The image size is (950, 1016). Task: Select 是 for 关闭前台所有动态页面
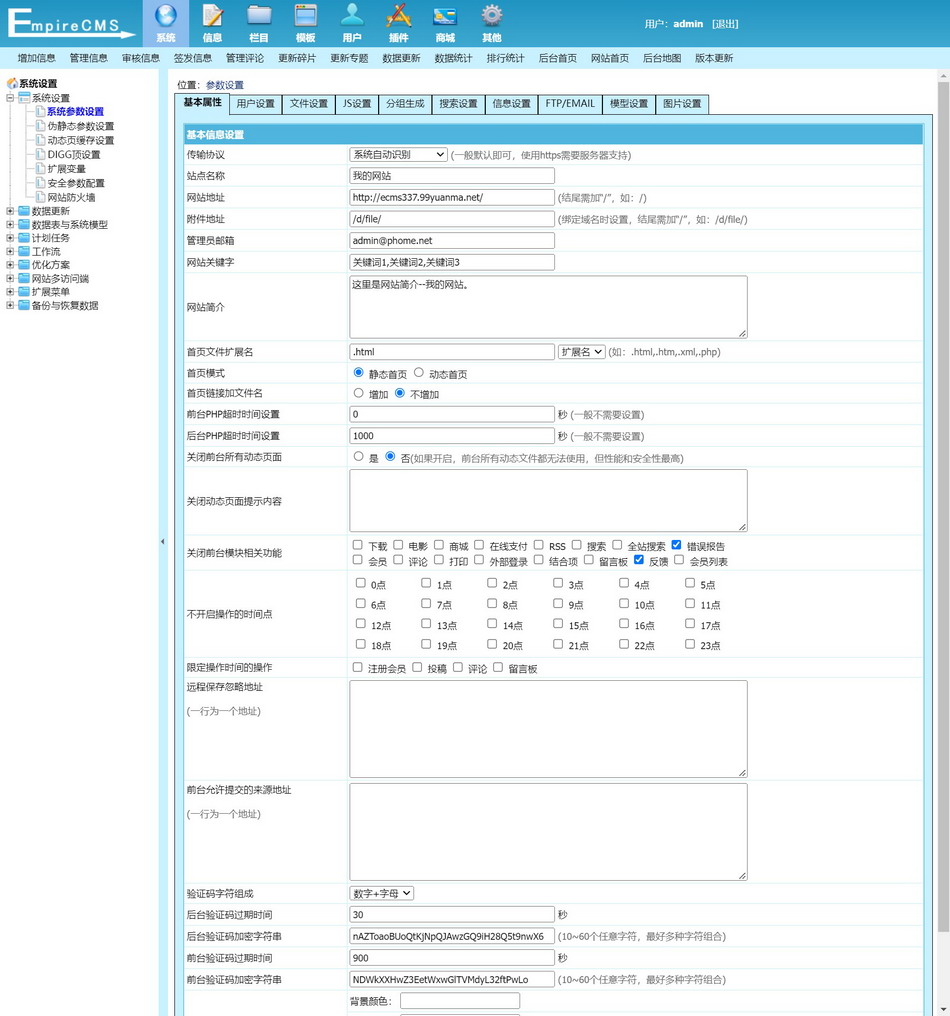click(358, 456)
